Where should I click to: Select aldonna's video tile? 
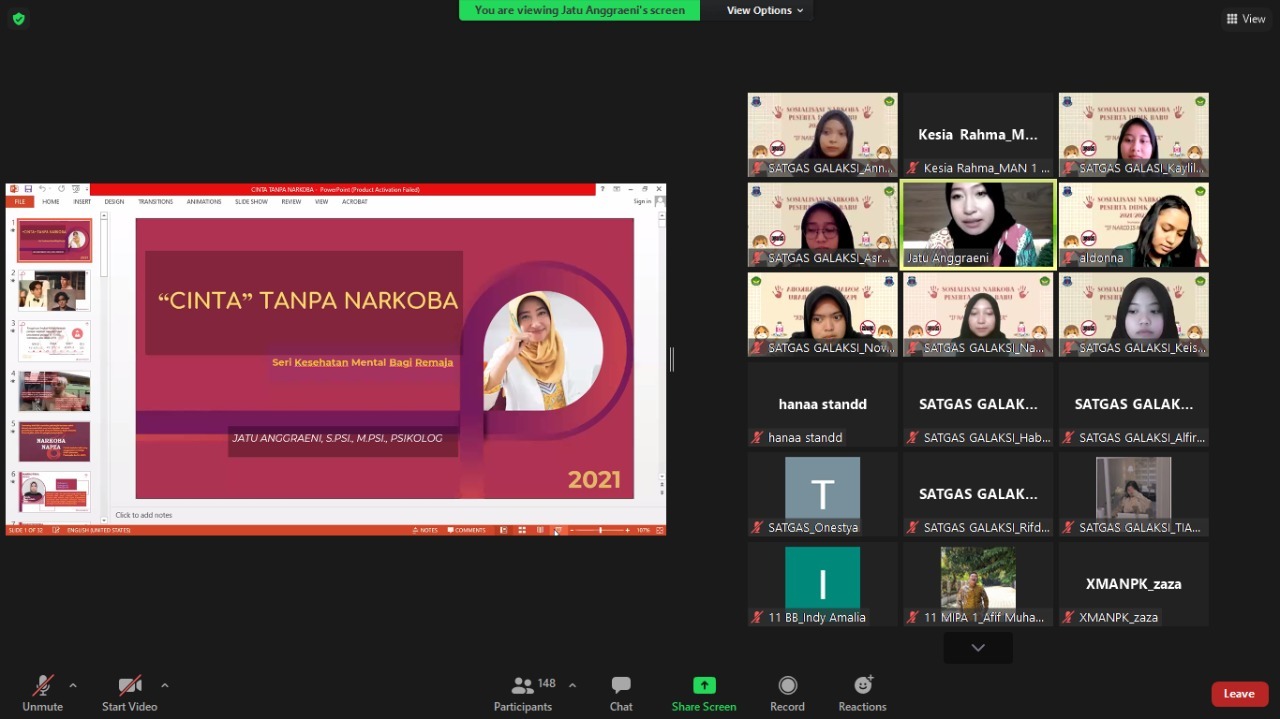[x=1133, y=224]
